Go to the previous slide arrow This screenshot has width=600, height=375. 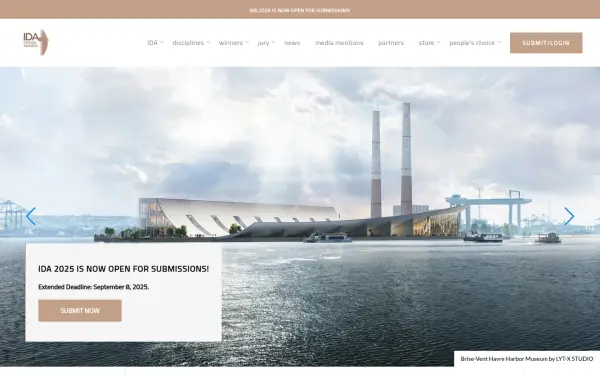pyautogui.click(x=31, y=217)
